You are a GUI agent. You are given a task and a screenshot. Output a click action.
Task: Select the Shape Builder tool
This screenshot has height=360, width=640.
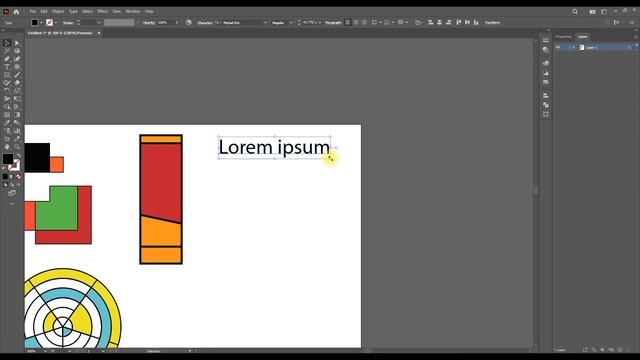pos(7,107)
